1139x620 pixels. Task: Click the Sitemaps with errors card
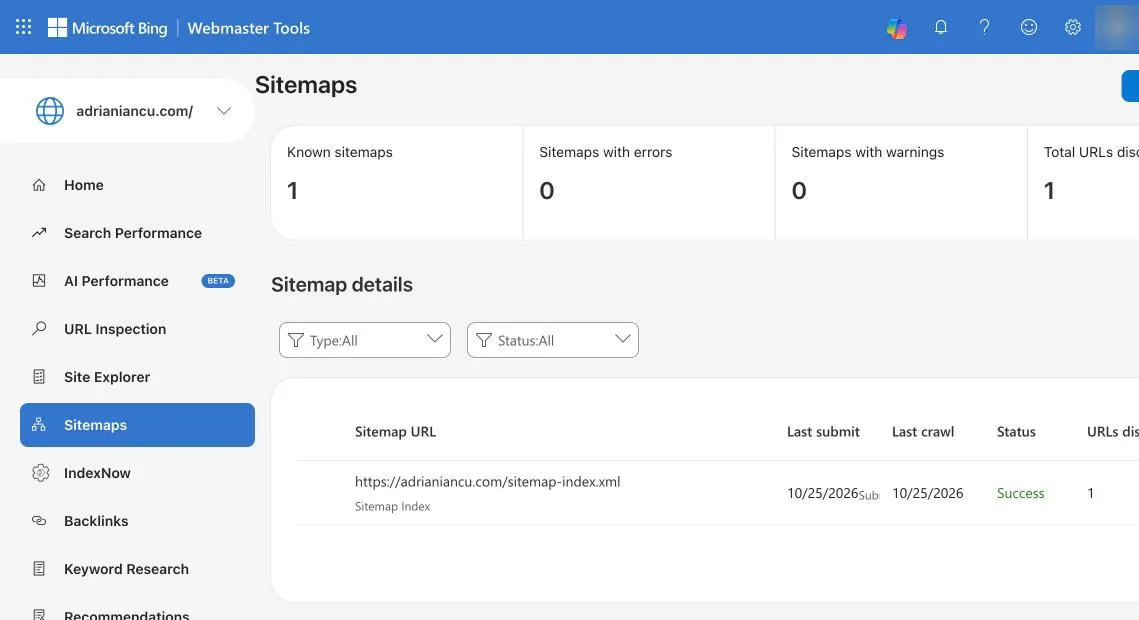(x=649, y=183)
